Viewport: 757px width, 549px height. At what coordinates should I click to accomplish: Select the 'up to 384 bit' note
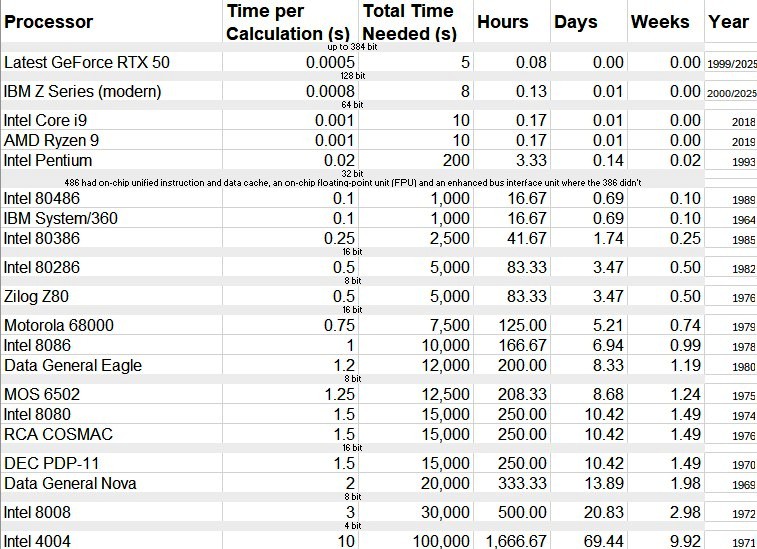(352, 47)
